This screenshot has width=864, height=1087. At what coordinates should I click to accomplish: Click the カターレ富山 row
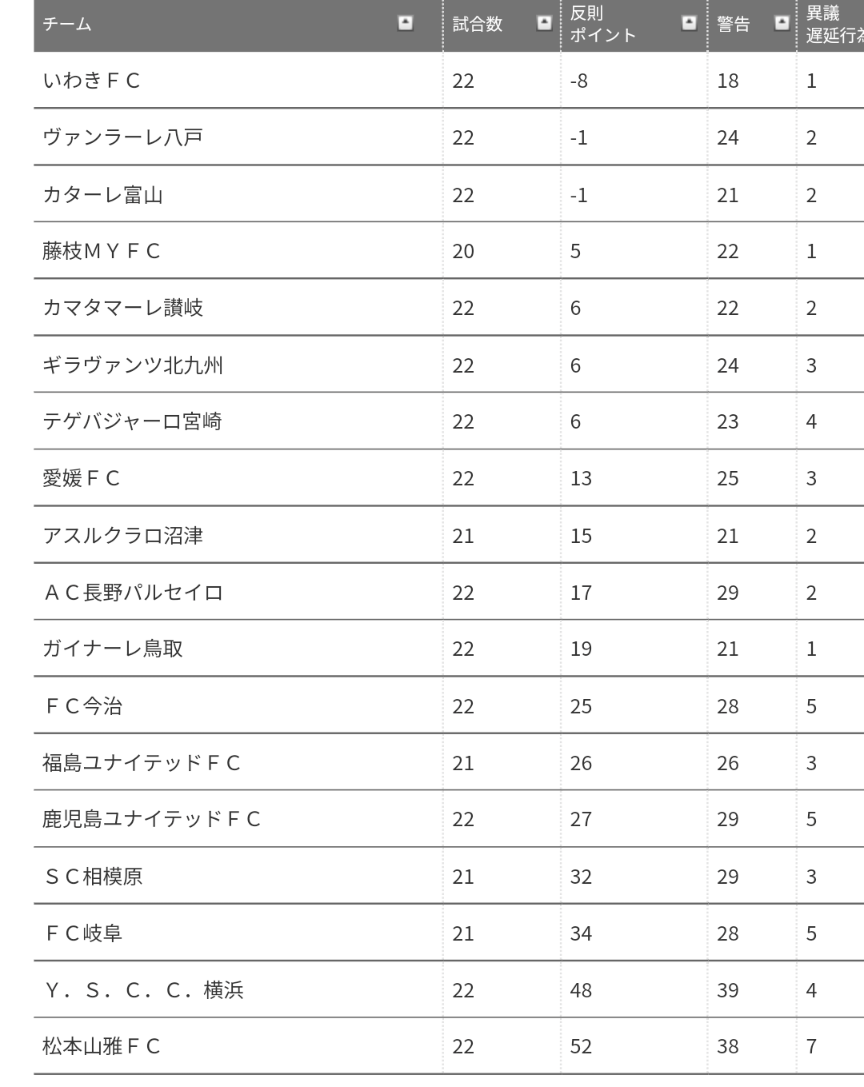[449, 194]
